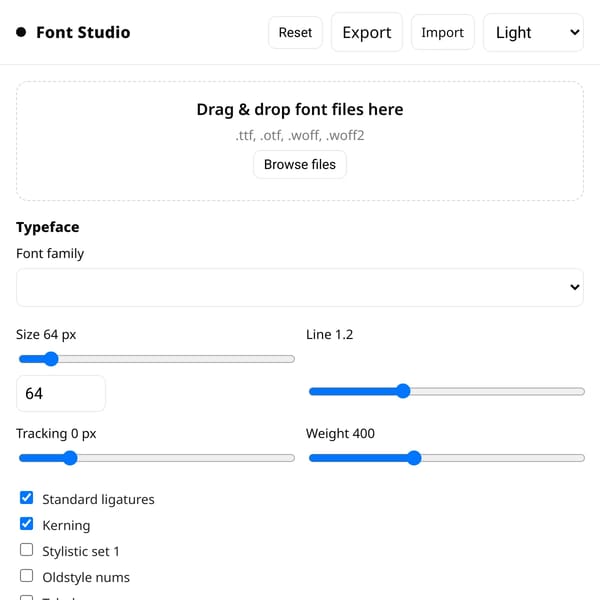This screenshot has height=600, width=600.
Task: Enable Oldstyle nums checkbox
Action: (x=26, y=576)
